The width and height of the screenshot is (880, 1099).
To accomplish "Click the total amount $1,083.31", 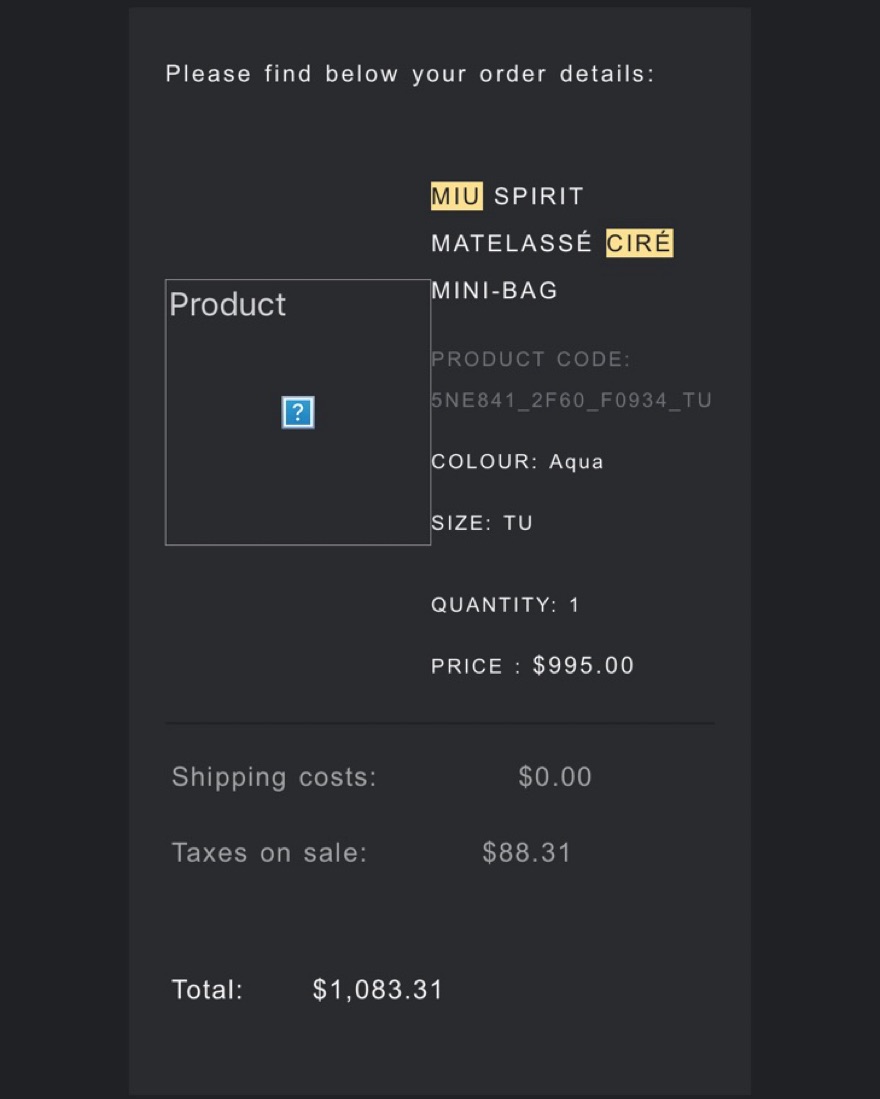I will 378,990.
